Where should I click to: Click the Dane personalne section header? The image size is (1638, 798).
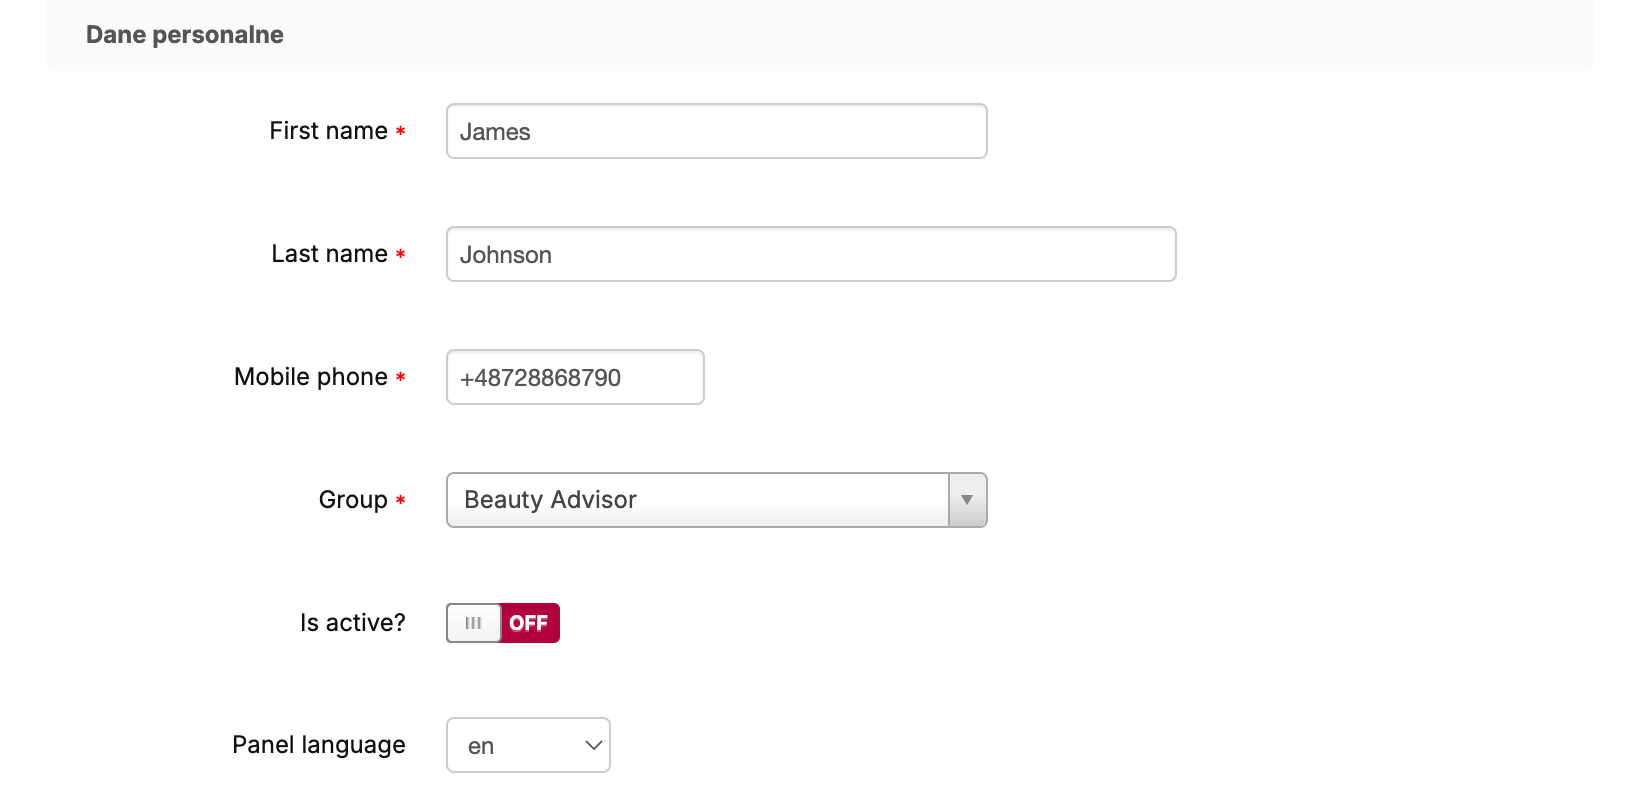pos(185,35)
